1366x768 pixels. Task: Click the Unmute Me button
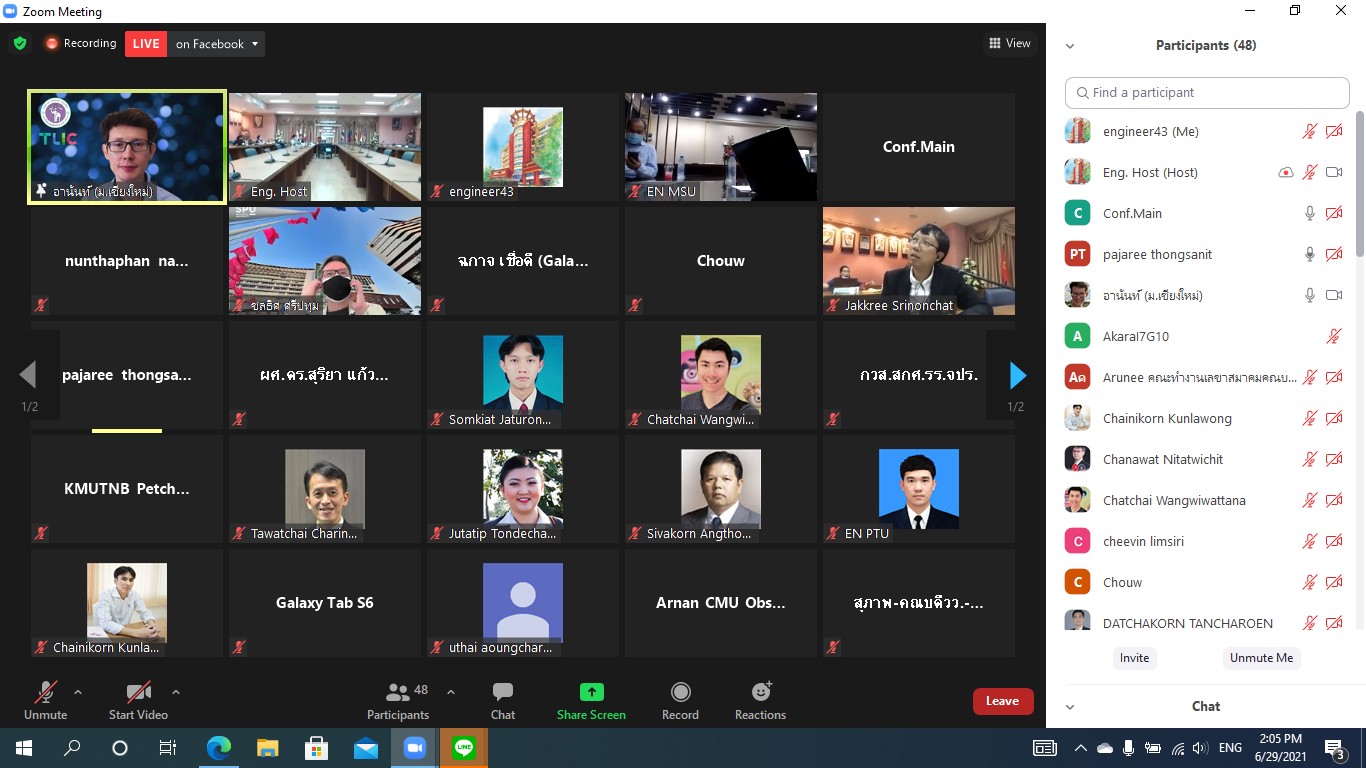coord(1261,658)
